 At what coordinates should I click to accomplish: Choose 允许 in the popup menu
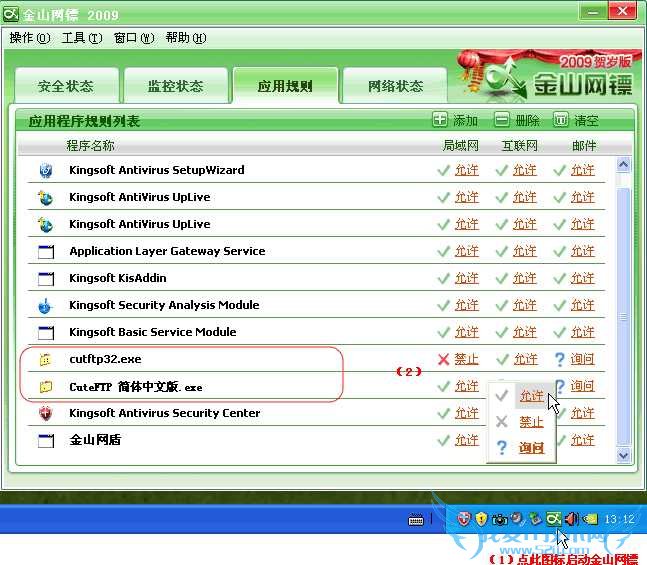point(531,396)
